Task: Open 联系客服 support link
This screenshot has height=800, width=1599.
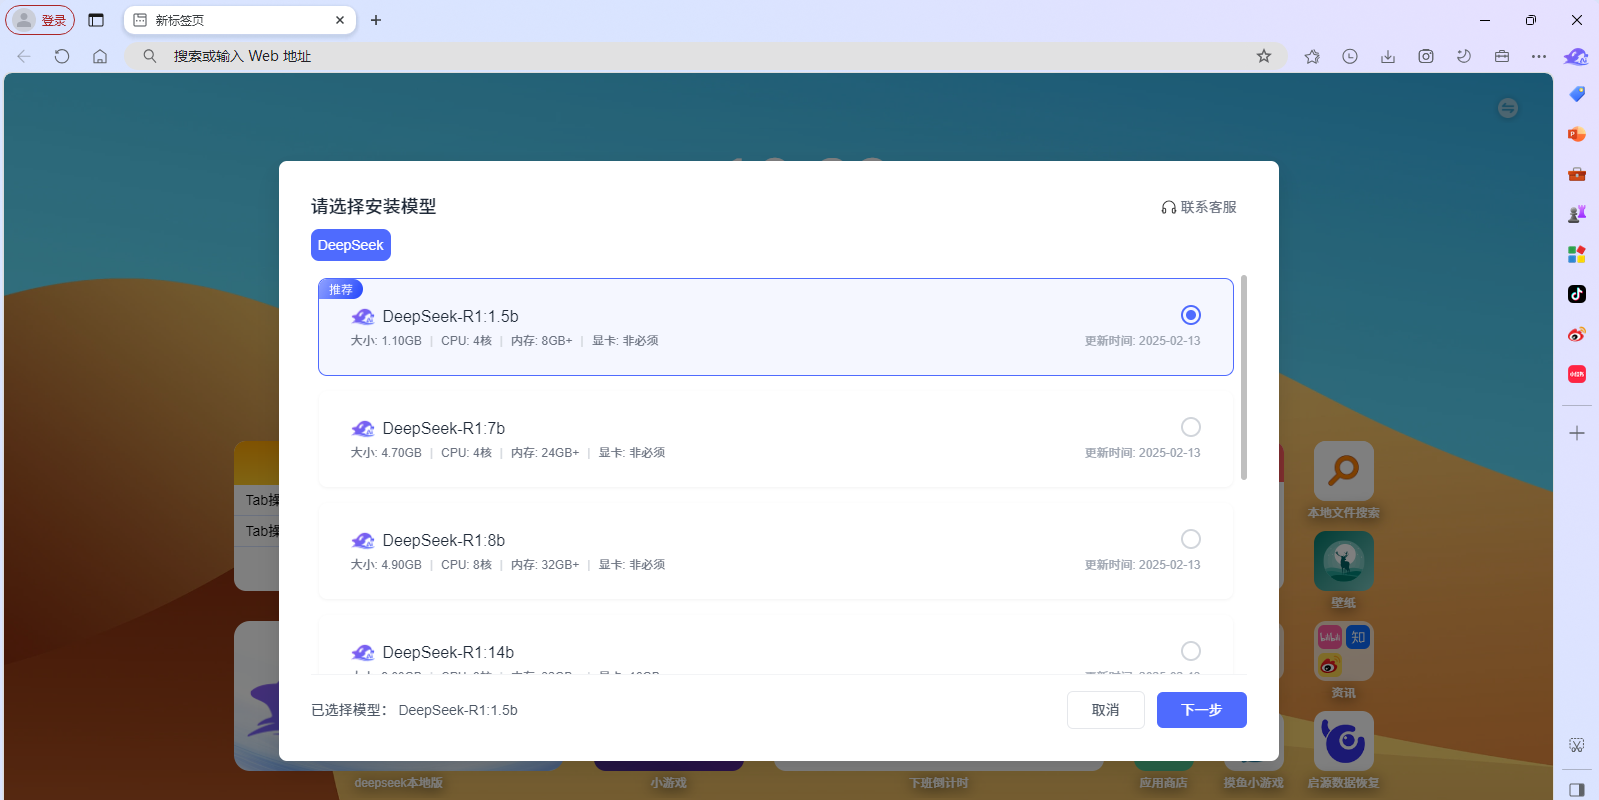Action: tap(1199, 207)
